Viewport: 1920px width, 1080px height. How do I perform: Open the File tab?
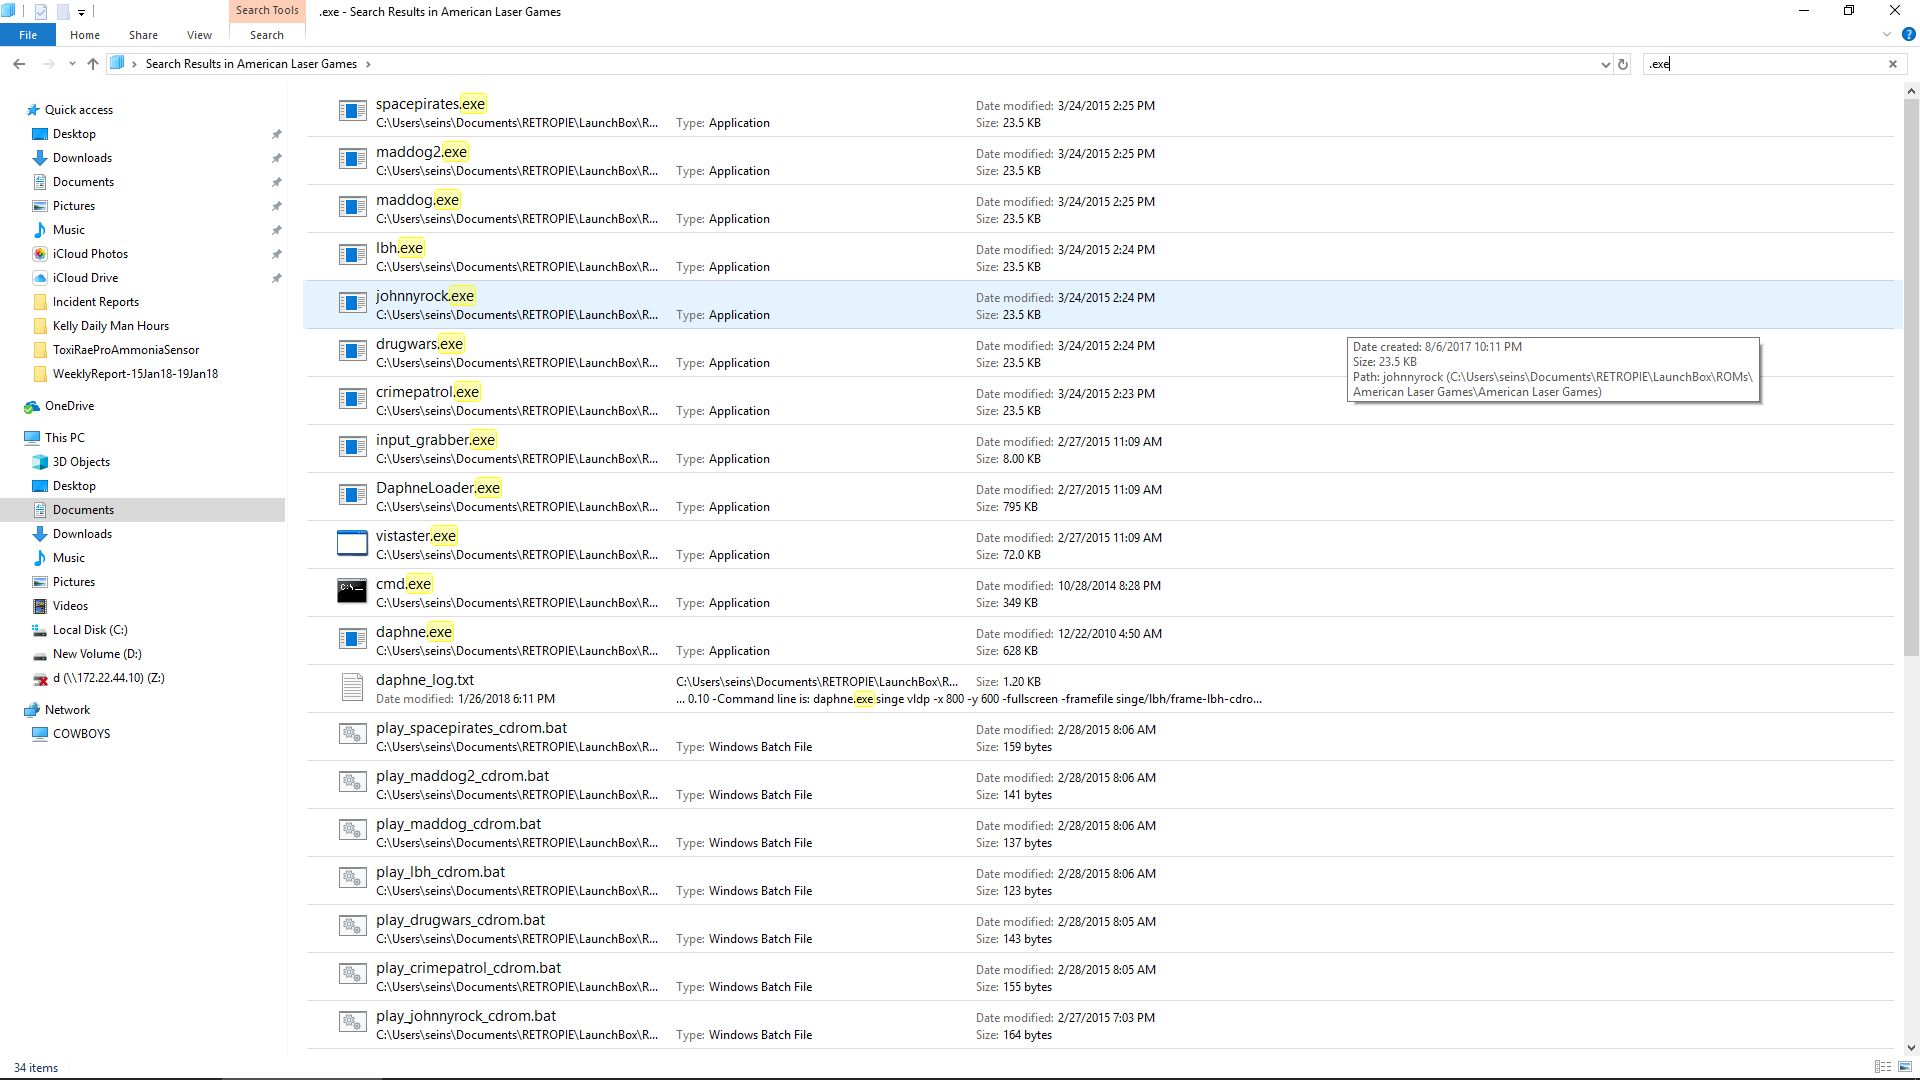click(x=28, y=35)
